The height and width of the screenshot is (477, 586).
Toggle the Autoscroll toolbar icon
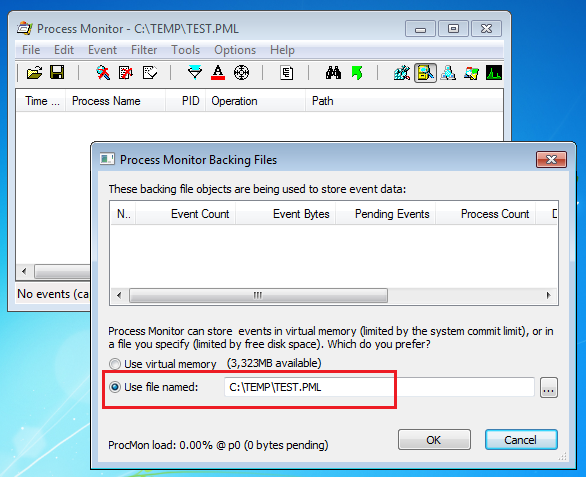(126, 73)
